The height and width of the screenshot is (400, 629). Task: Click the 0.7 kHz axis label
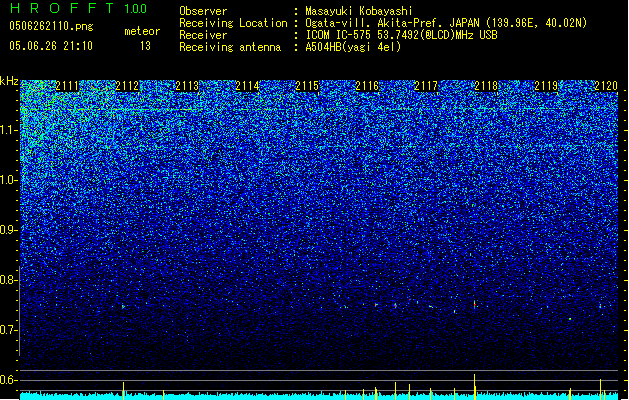(x=9, y=330)
